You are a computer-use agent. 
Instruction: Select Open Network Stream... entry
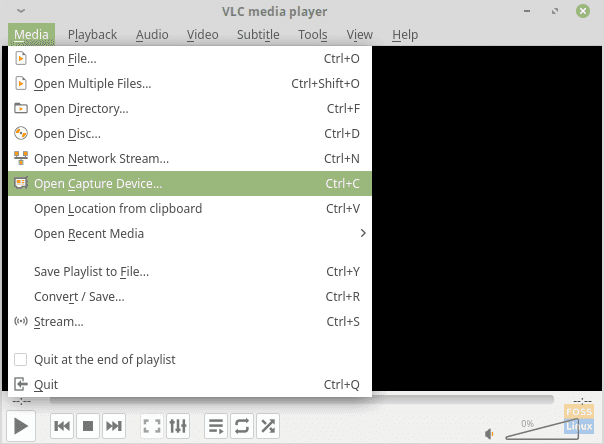(x=190, y=158)
